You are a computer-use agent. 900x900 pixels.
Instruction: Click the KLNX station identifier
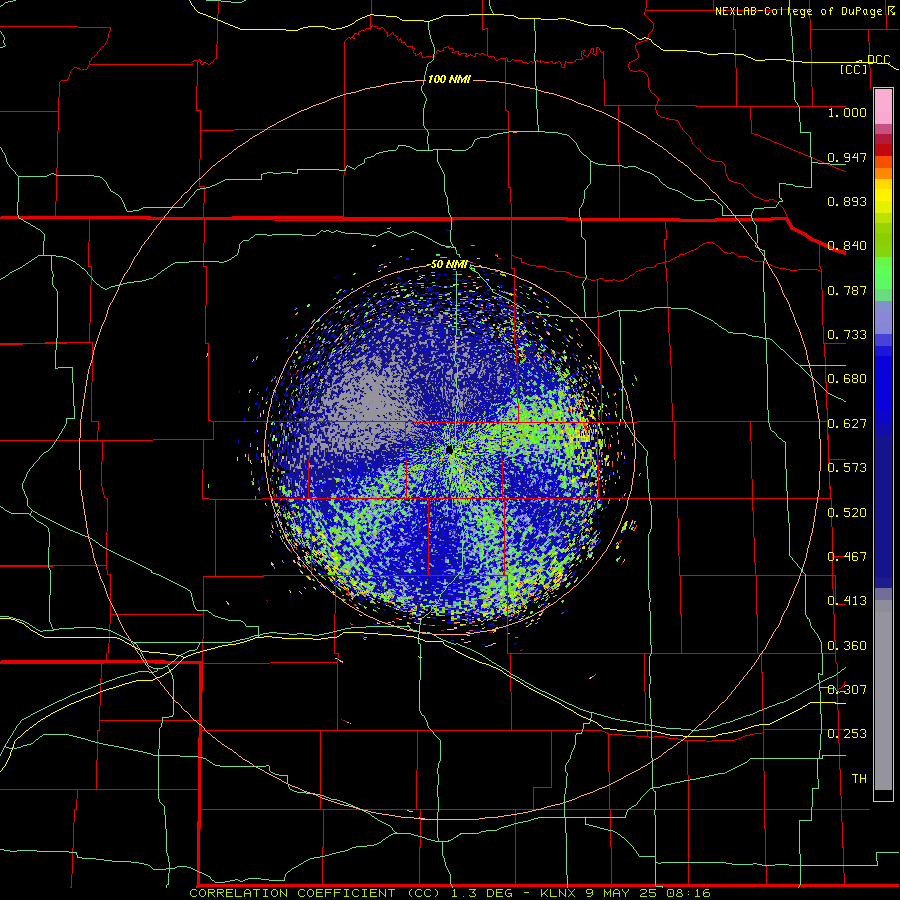tap(560, 893)
